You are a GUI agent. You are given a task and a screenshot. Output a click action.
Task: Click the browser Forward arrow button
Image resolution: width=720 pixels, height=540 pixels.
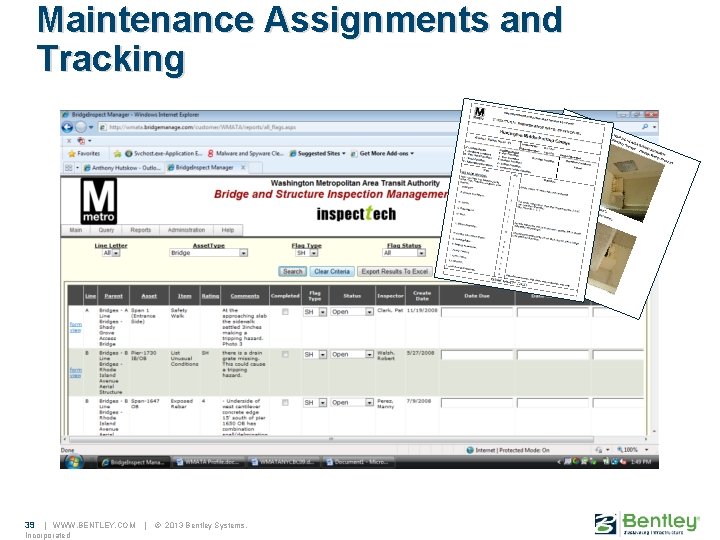tap(81, 127)
